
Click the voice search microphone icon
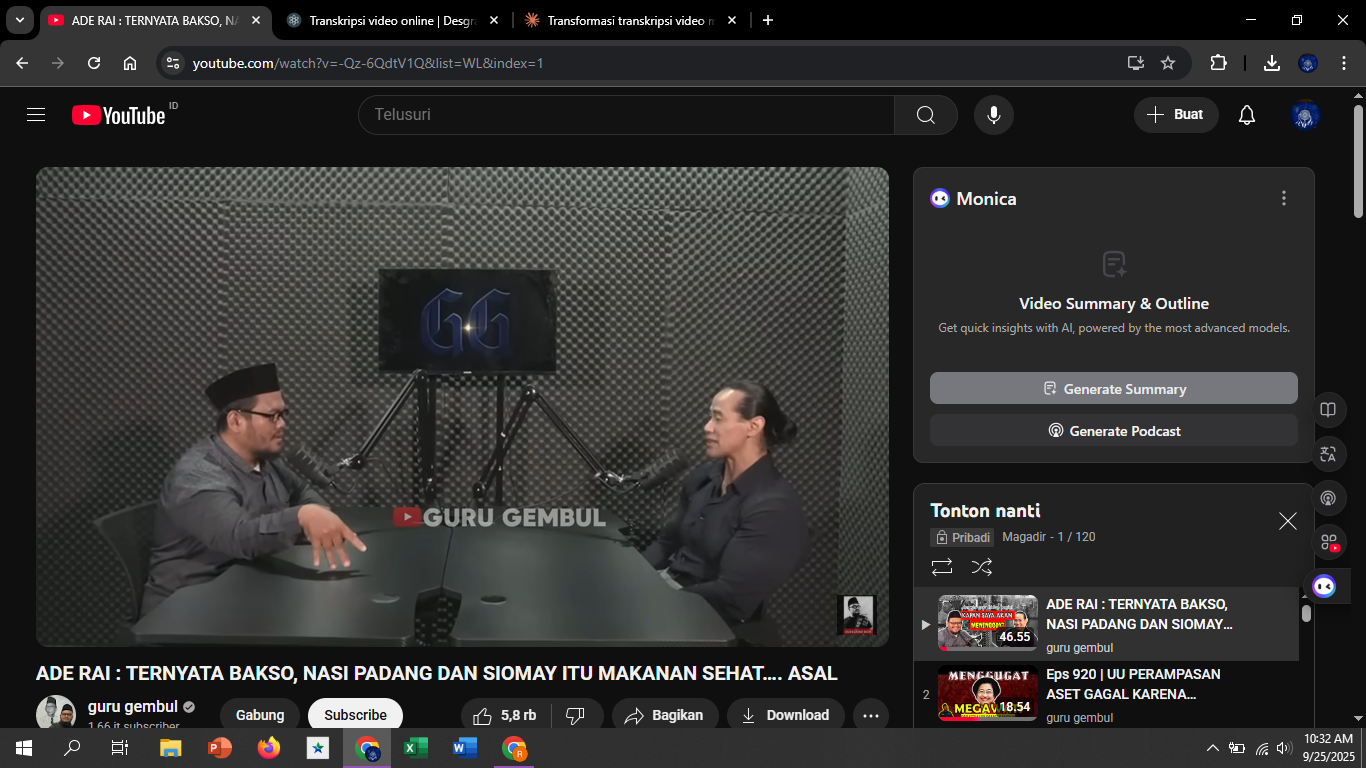pyautogui.click(x=993, y=115)
